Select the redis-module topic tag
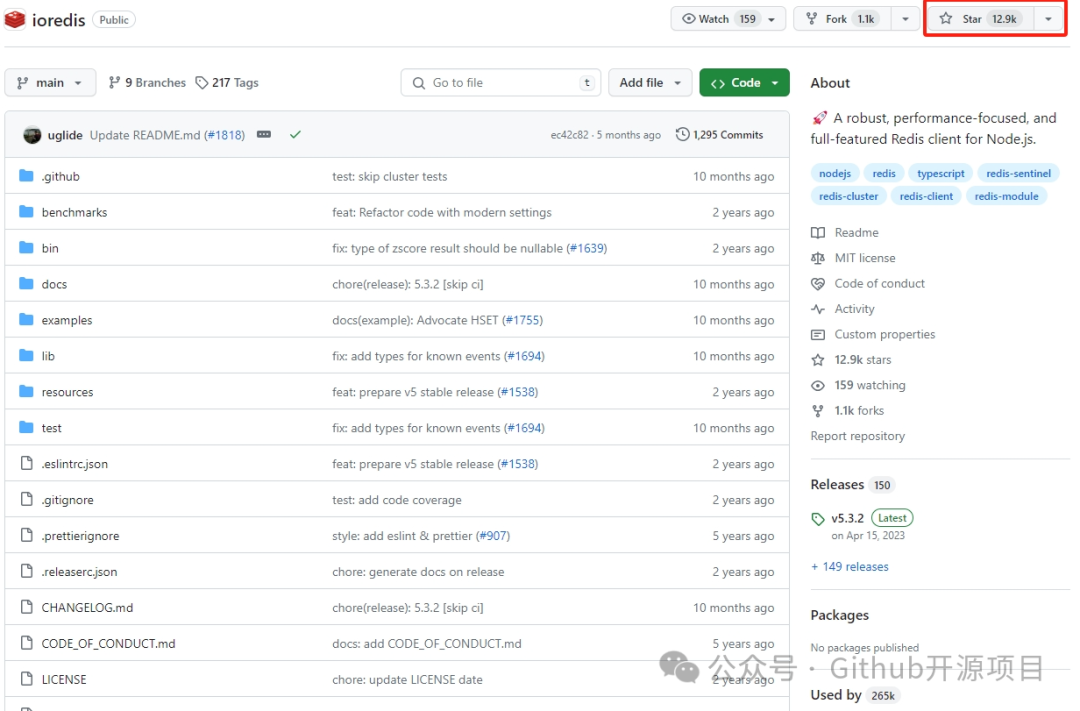This screenshot has height=711, width=1080. pyautogui.click(x=1006, y=196)
